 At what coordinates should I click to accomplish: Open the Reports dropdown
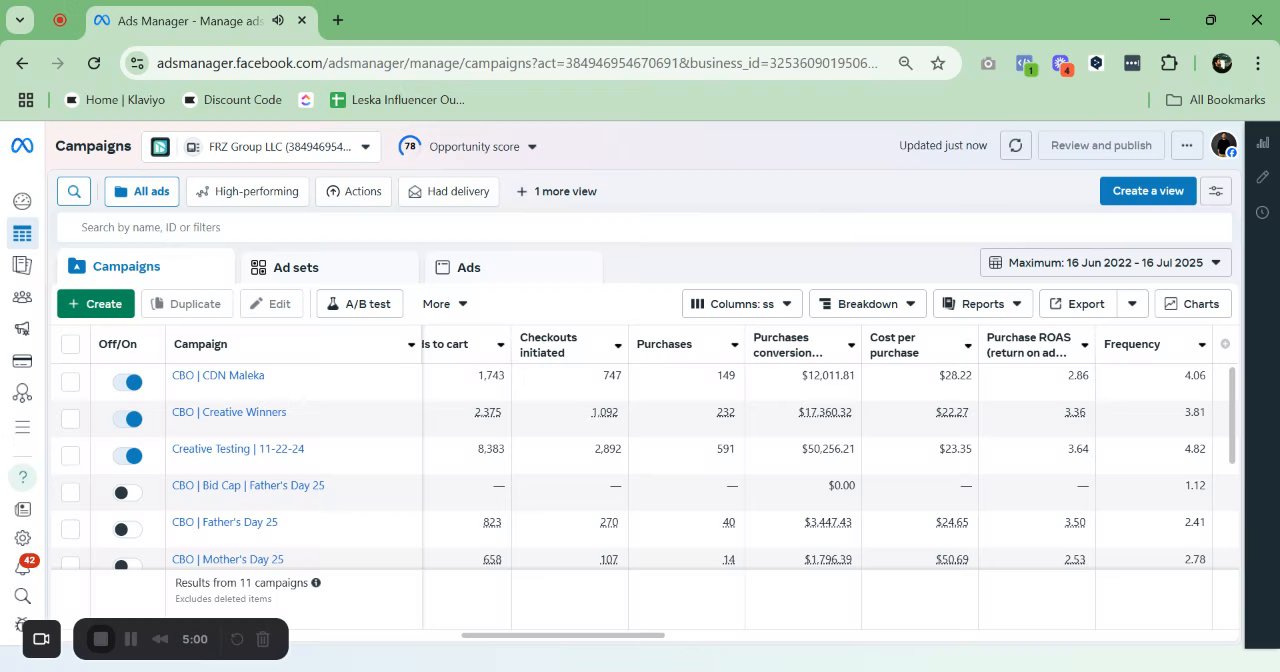click(983, 304)
